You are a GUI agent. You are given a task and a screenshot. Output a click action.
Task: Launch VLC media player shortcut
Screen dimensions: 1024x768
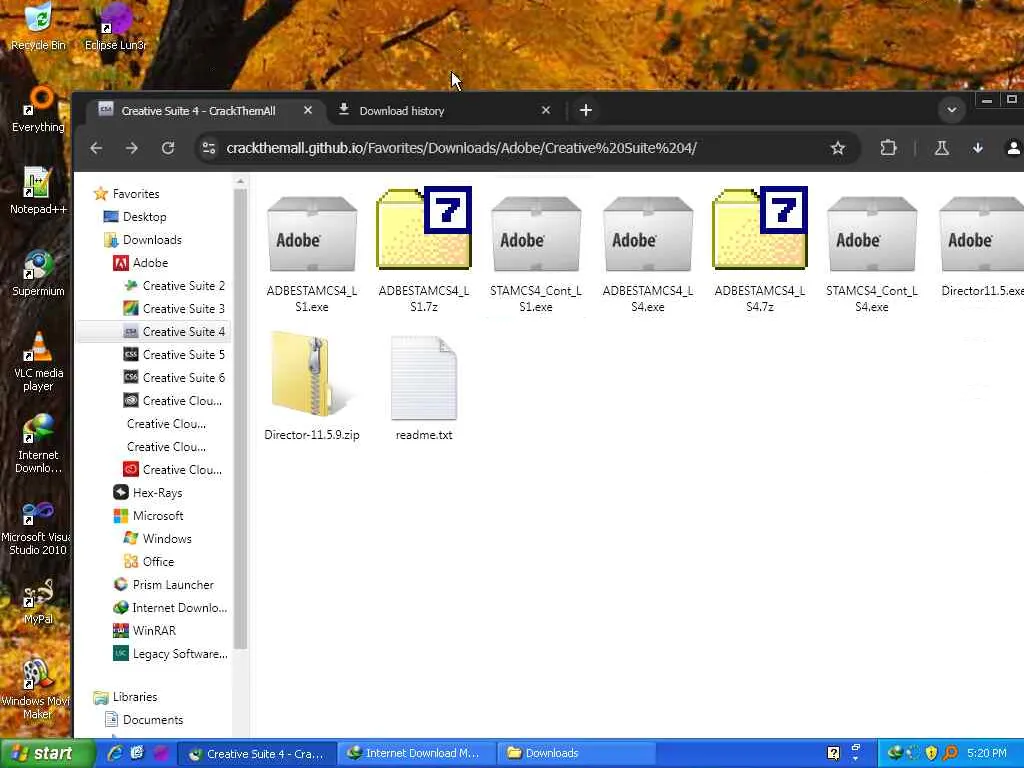(x=38, y=360)
